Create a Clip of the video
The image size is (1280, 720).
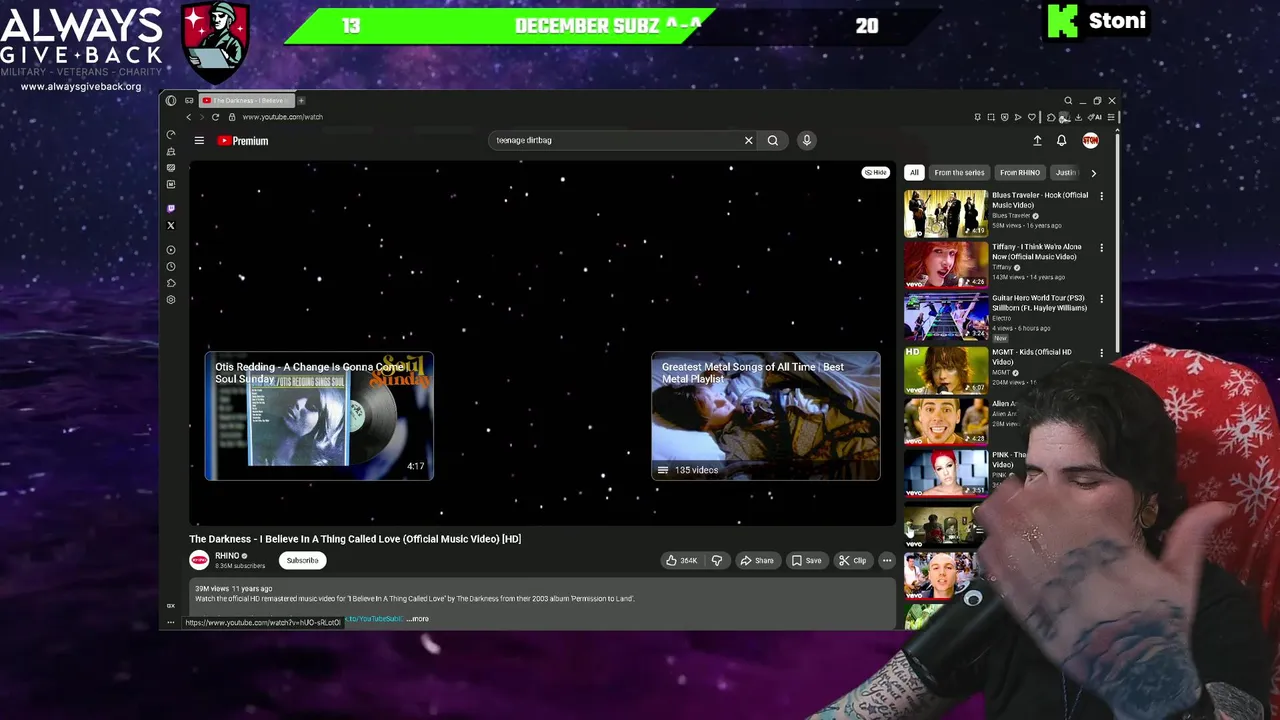coord(852,561)
